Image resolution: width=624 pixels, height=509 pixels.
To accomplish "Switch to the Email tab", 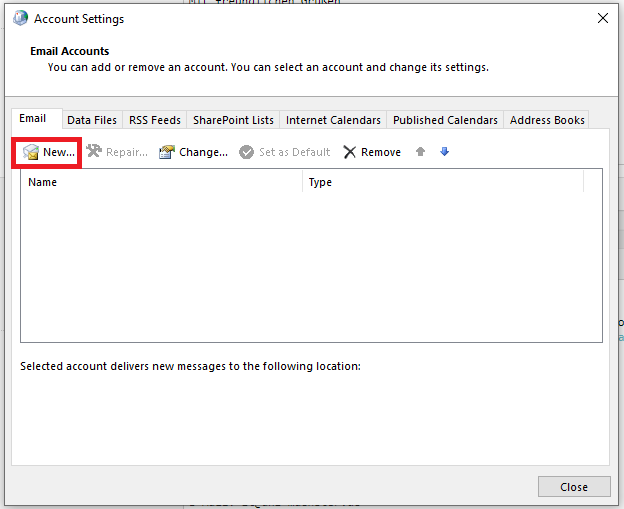I will (33, 119).
